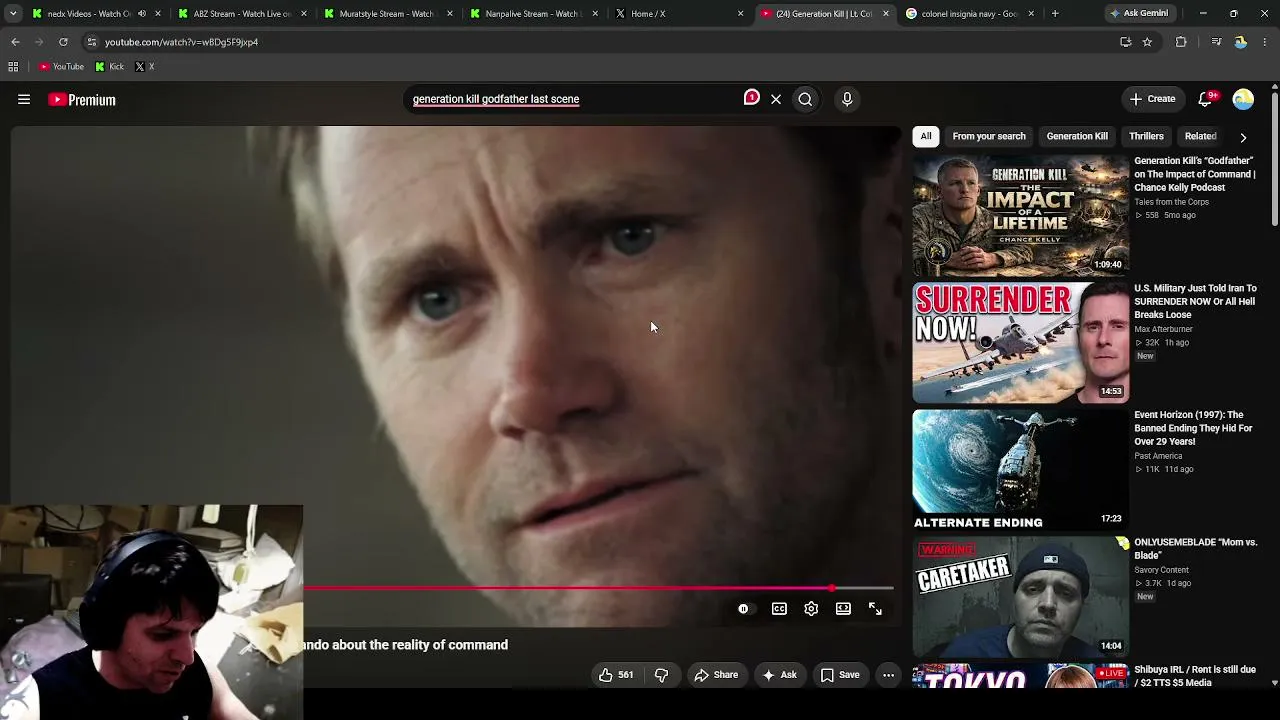Open Ask Gemini in Chrome

click(x=1139, y=14)
